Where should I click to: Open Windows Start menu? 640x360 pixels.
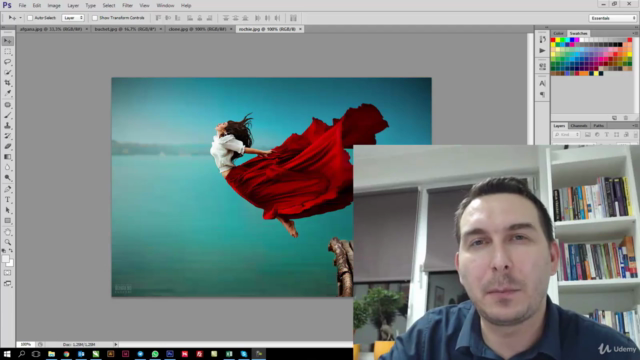coord(7,354)
